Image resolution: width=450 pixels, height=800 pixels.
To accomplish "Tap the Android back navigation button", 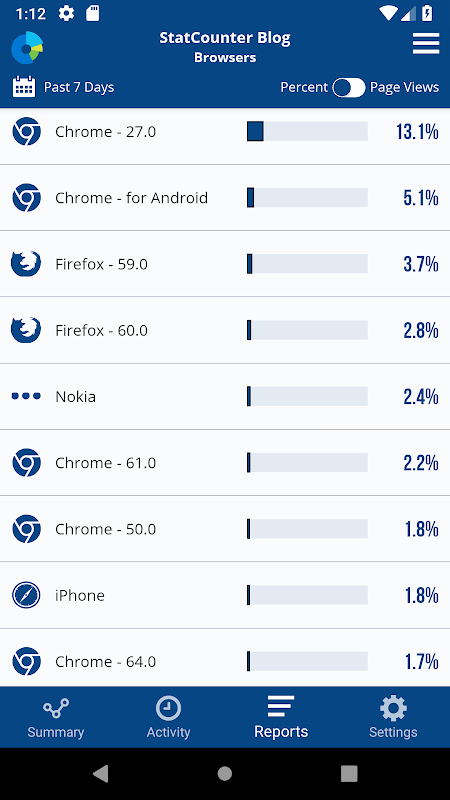I will point(101,774).
